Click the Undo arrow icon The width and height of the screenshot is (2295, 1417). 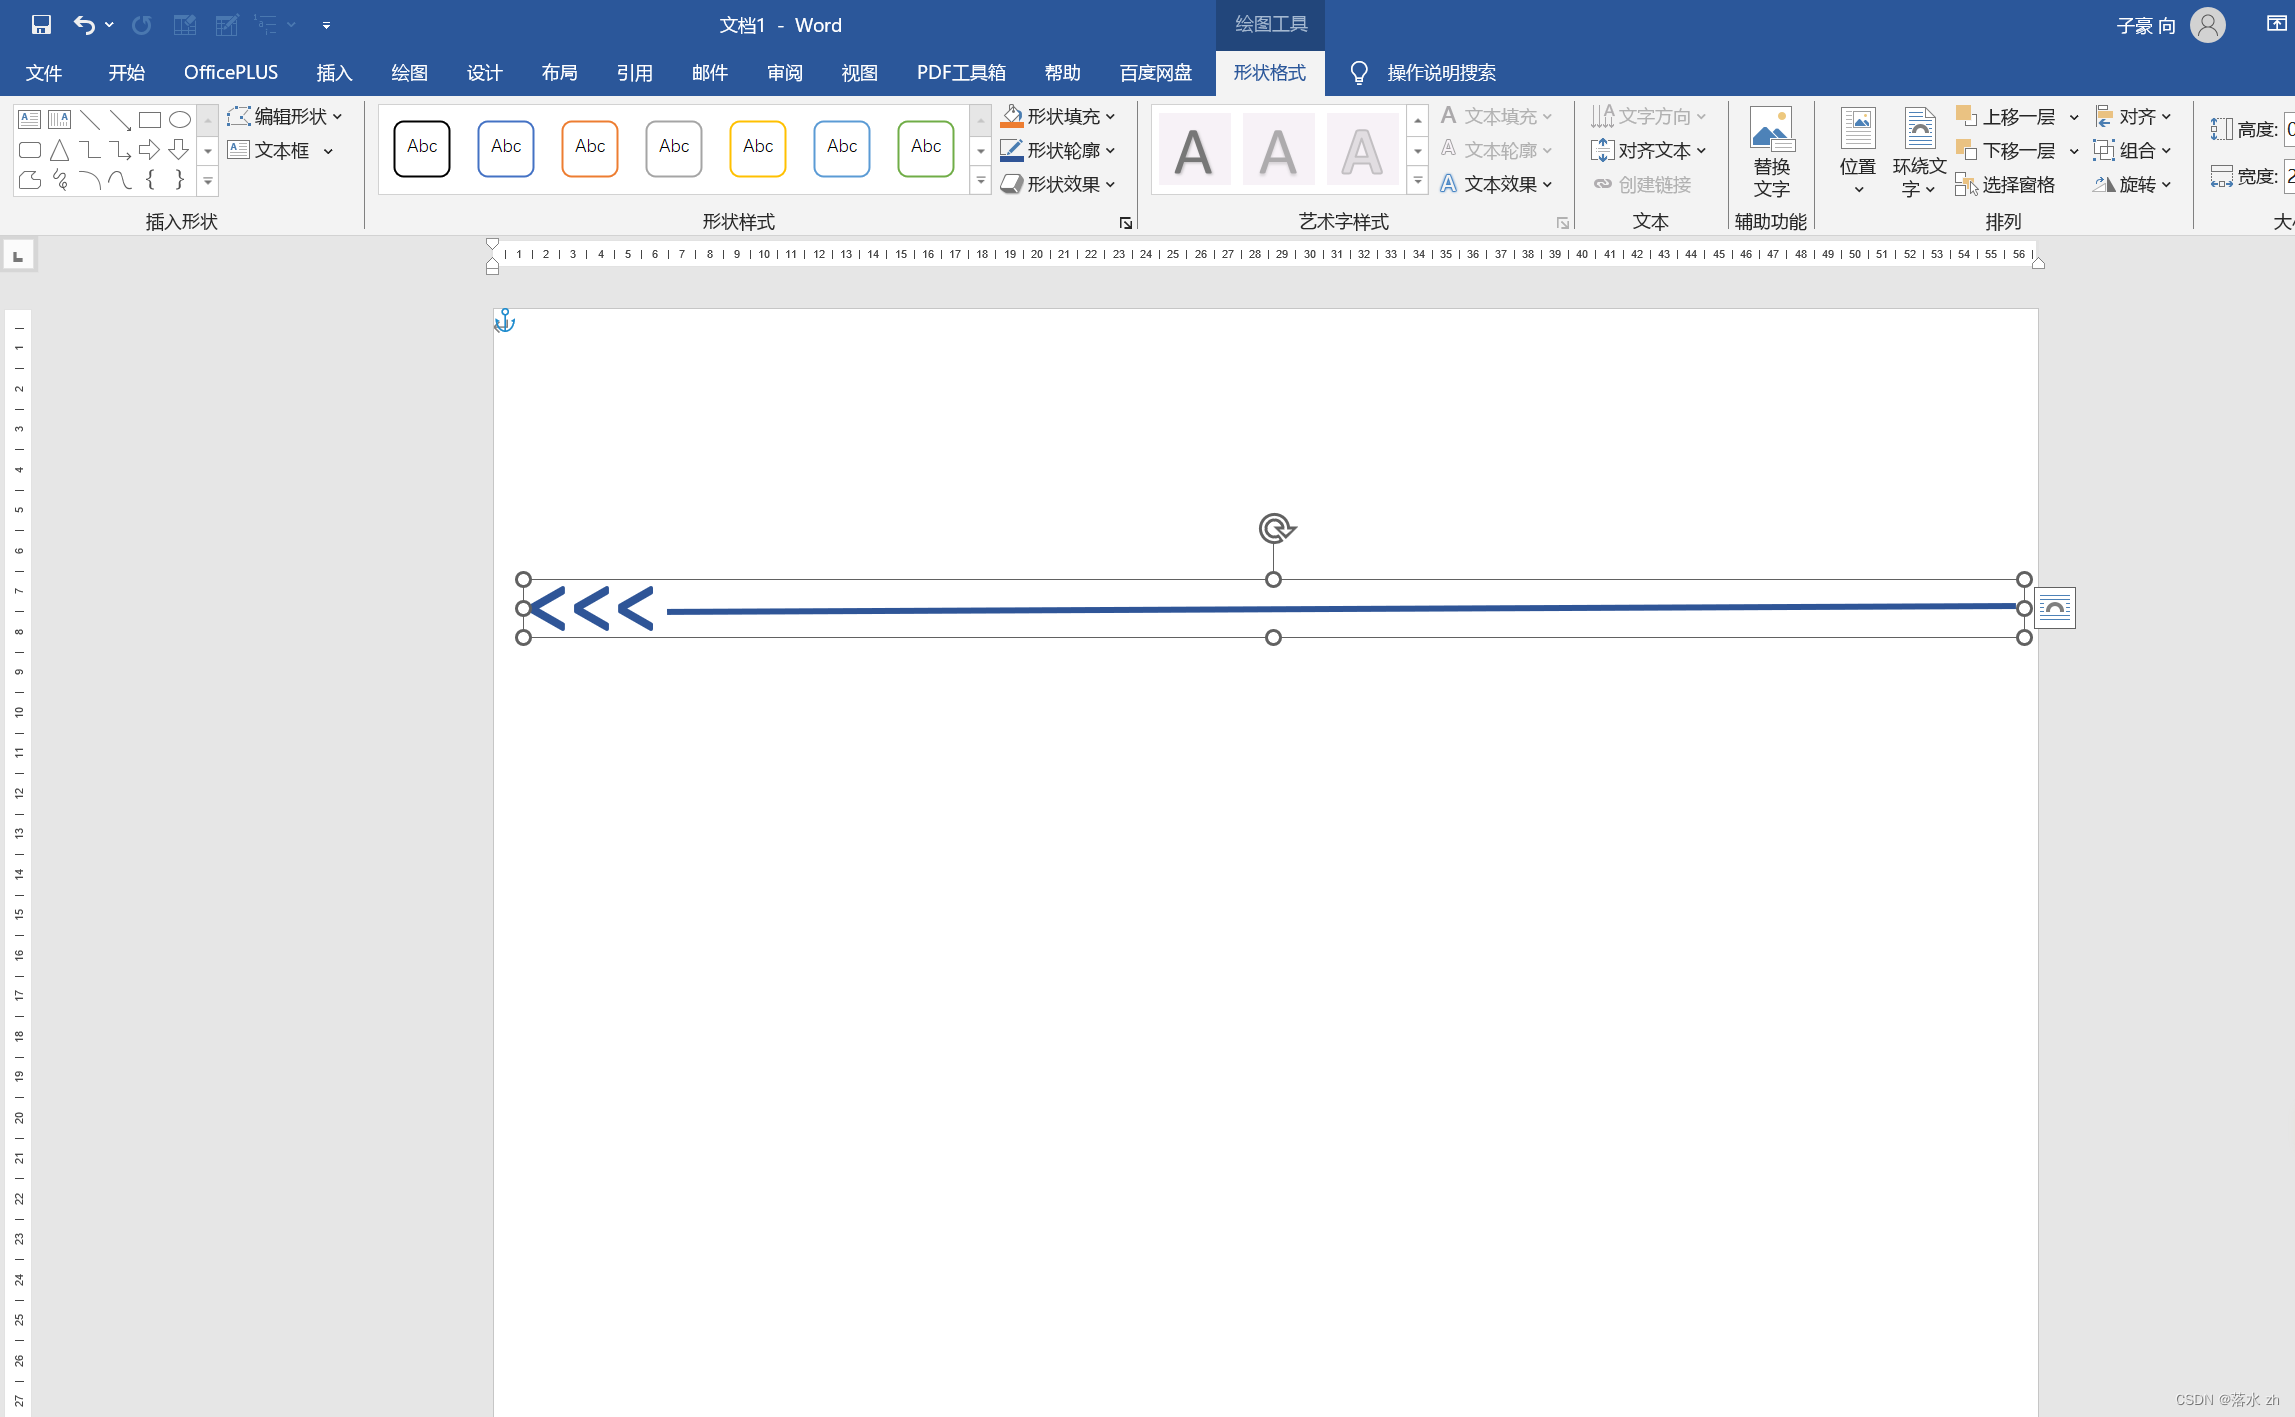pyautogui.click(x=84, y=25)
